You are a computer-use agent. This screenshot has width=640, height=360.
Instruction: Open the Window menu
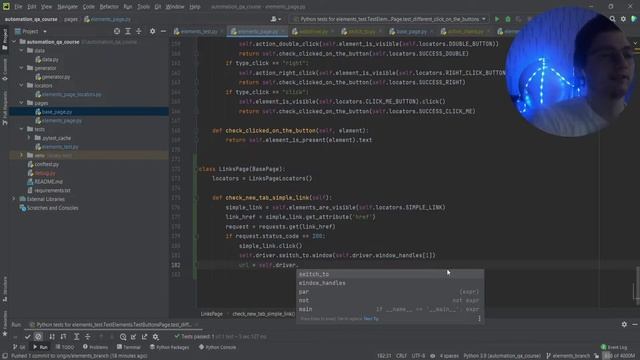(175, 7)
